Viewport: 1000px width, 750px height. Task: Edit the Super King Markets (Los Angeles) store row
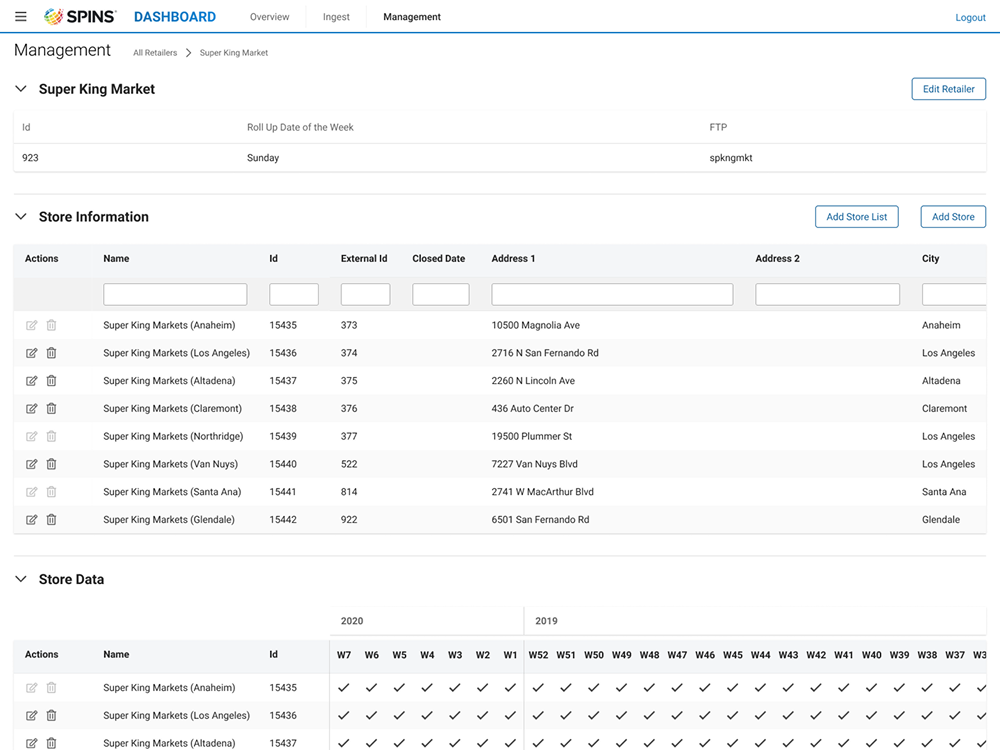point(31,353)
